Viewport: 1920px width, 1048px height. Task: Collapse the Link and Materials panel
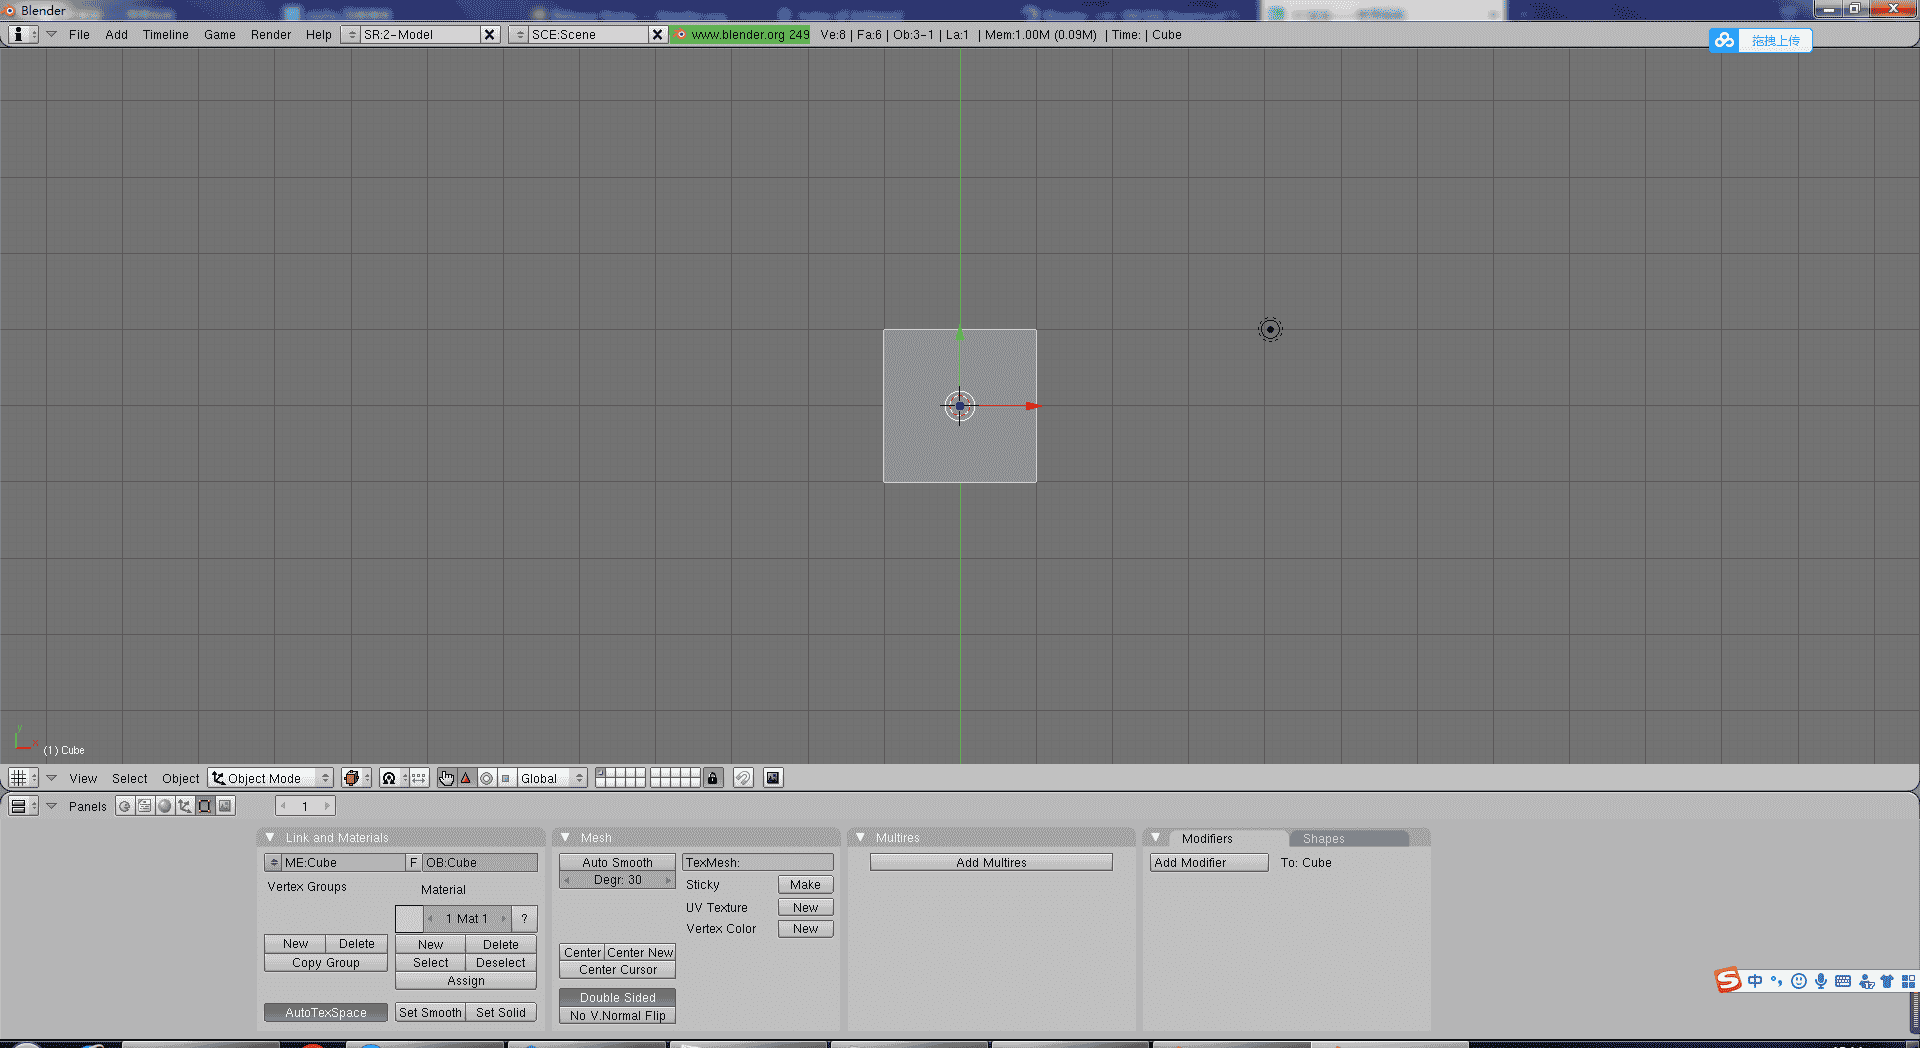pyautogui.click(x=270, y=837)
